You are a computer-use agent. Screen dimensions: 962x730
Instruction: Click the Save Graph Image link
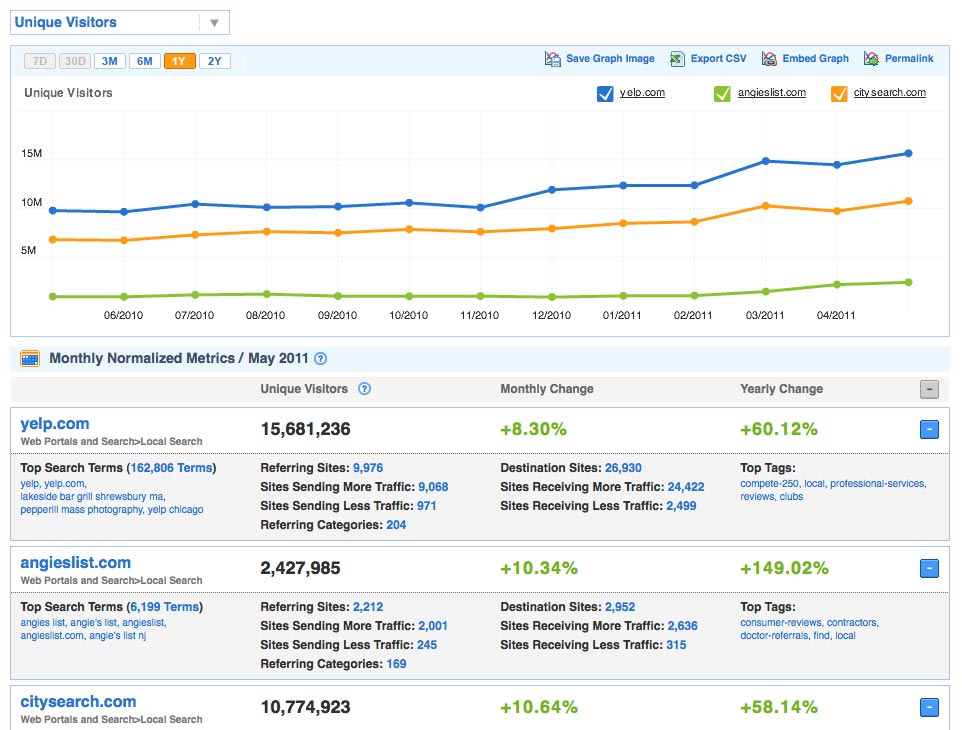[x=610, y=59]
